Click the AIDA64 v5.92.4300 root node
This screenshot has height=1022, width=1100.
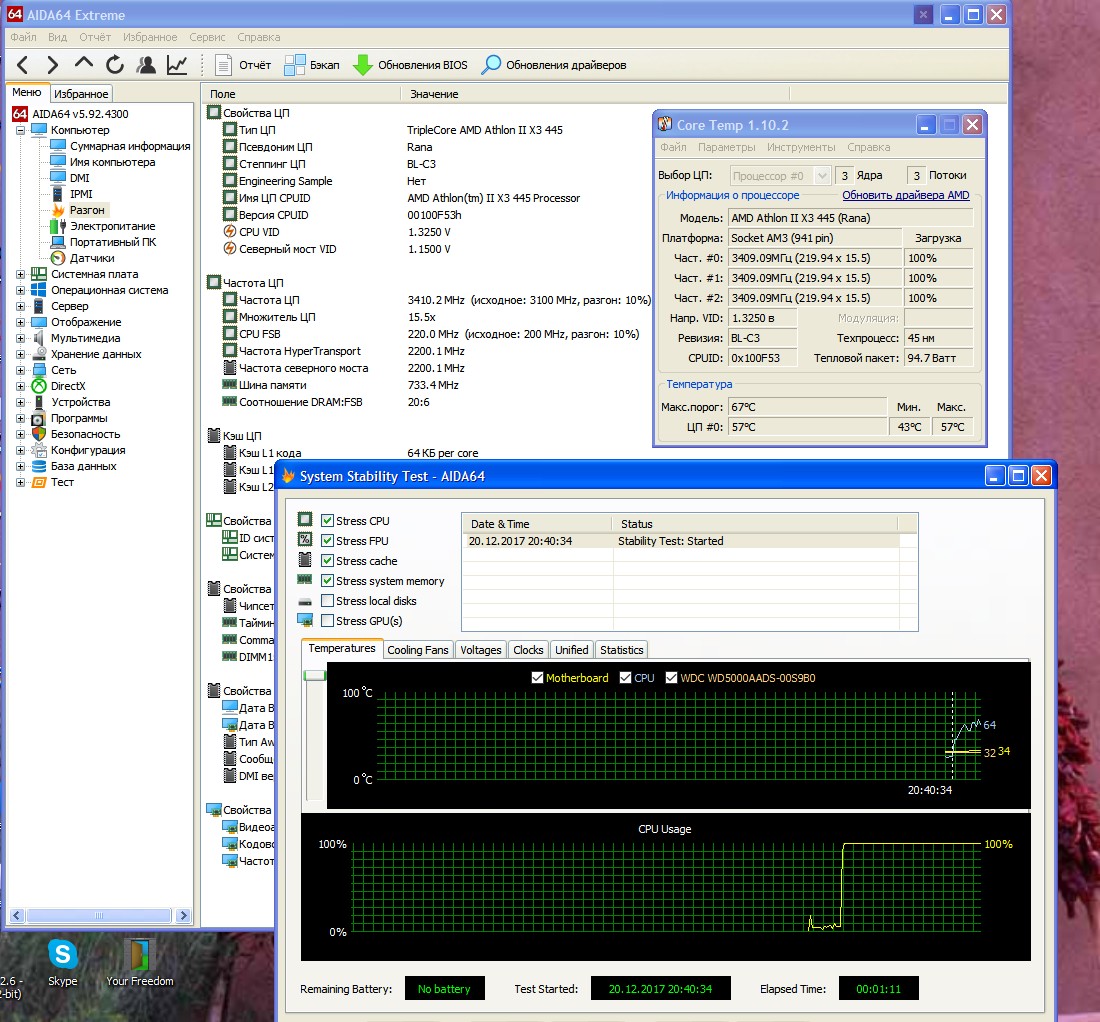click(79, 114)
